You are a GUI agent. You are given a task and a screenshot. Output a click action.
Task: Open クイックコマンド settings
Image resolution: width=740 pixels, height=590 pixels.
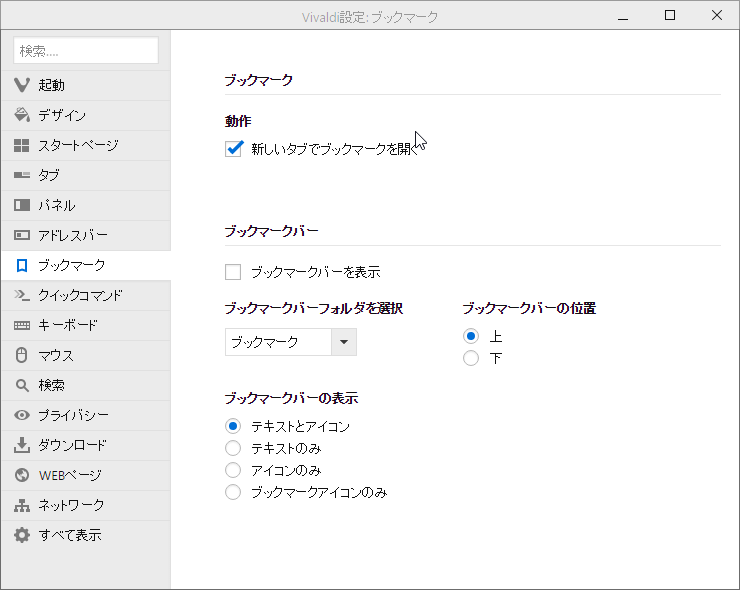click(86, 295)
